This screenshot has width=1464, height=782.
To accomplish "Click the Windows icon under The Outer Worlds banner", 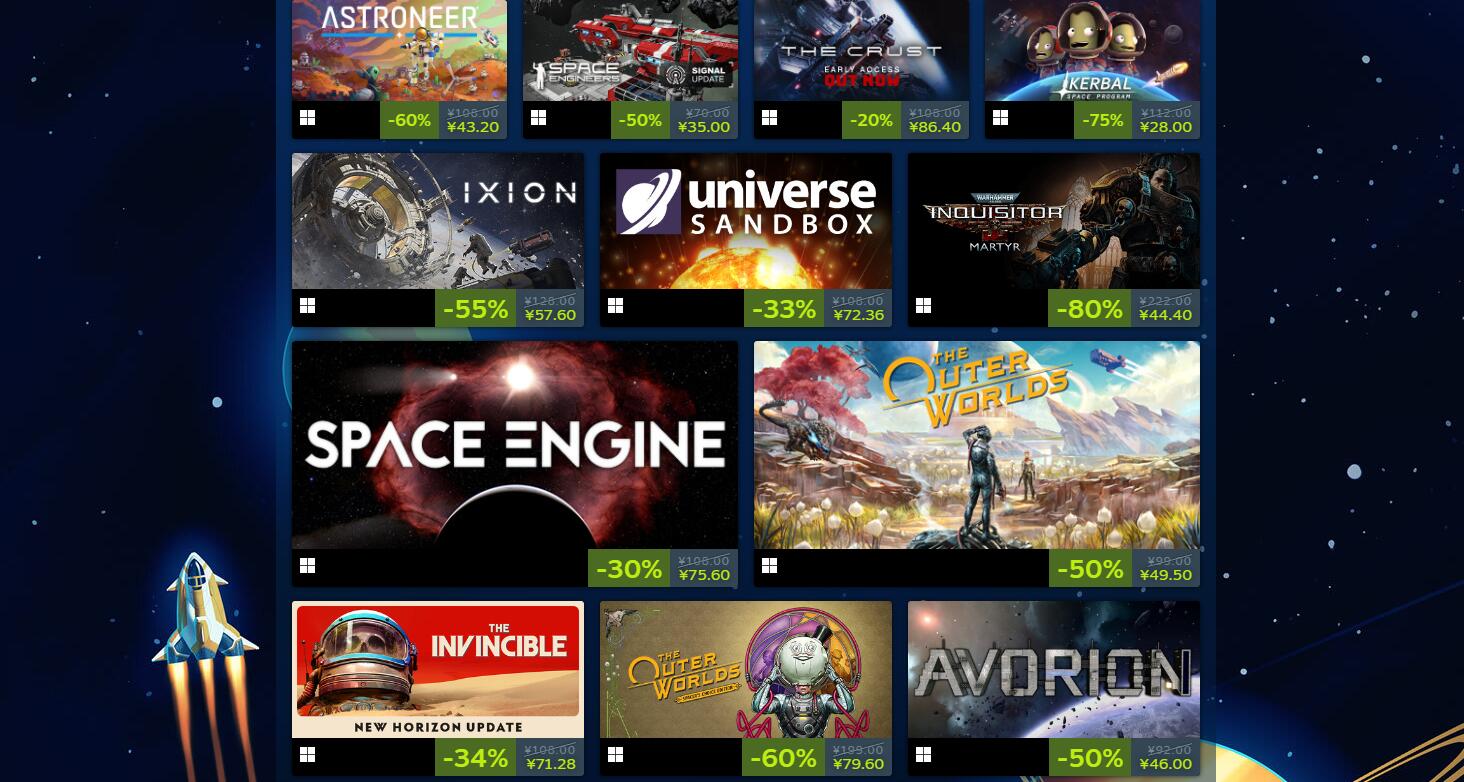I will tap(770, 566).
